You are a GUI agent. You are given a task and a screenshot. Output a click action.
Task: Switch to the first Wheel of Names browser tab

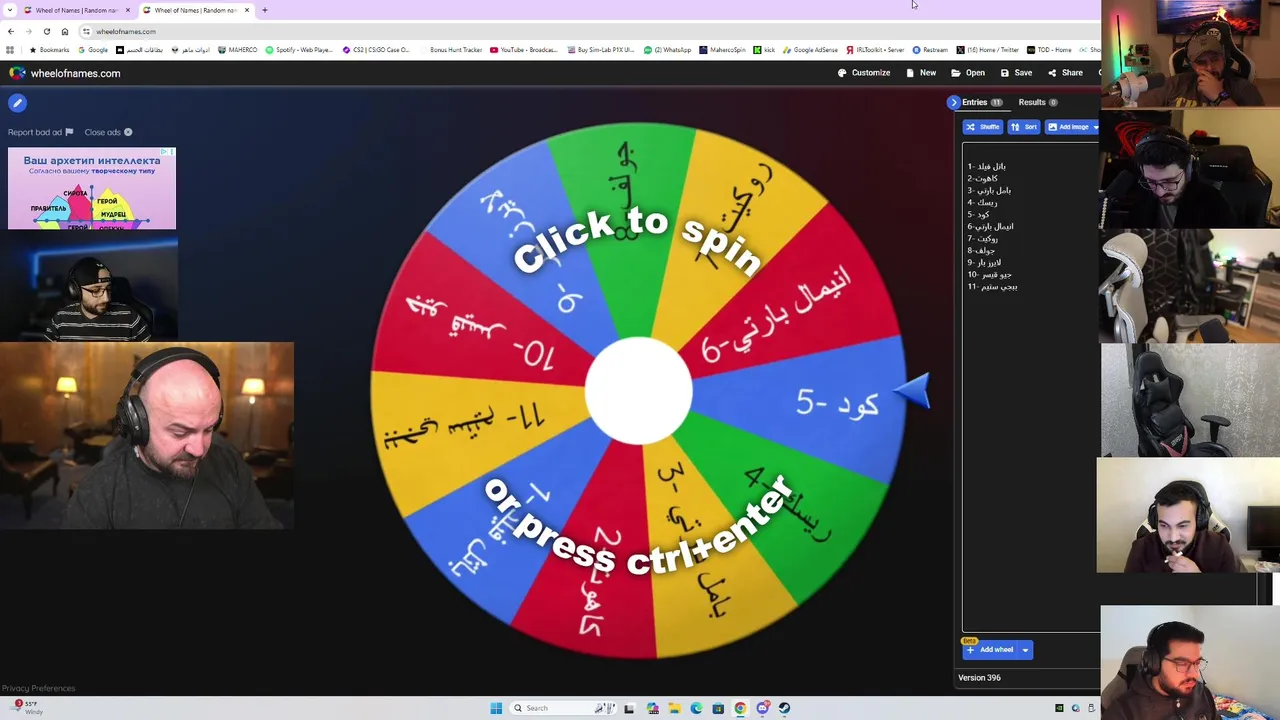tap(76, 10)
